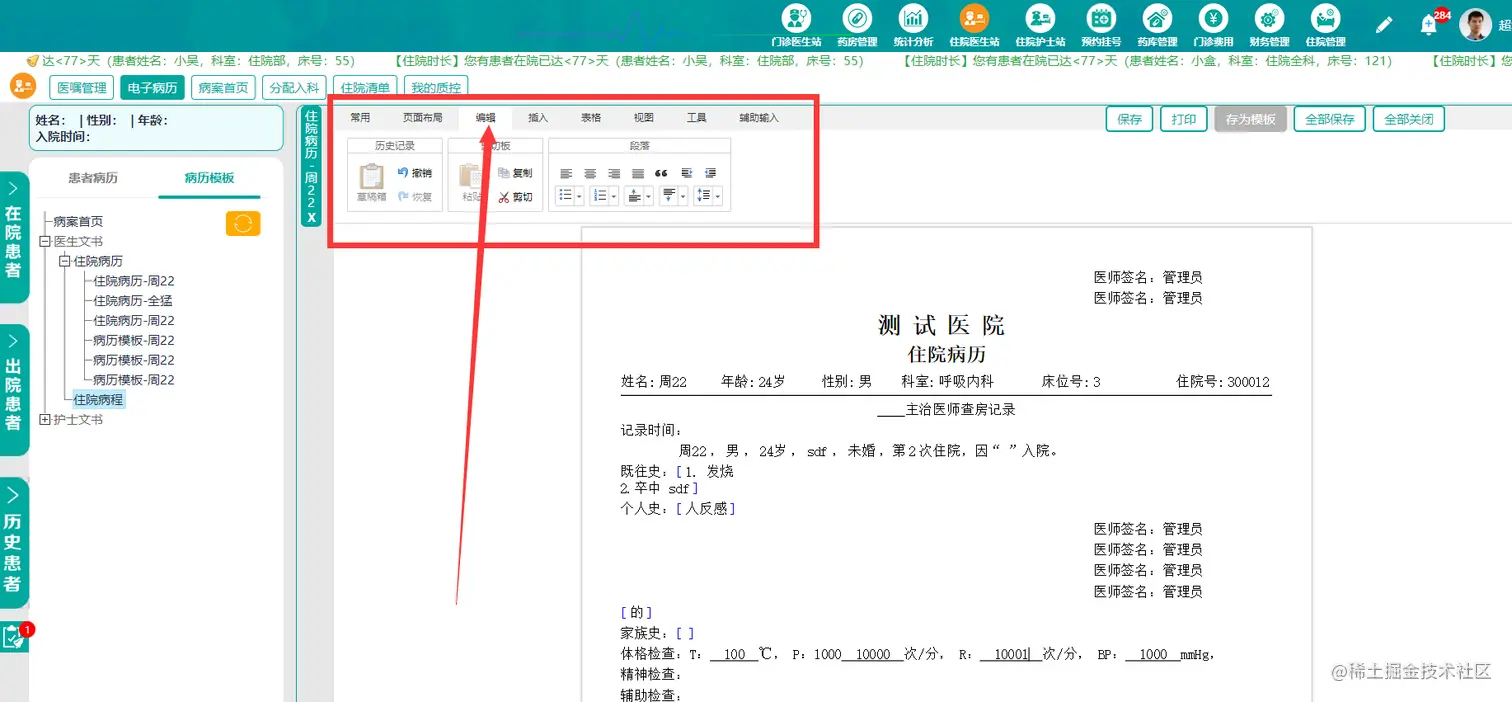This screenshot has width=1512, height=702.
Task: Apply center paragraph alignment
Action: tap(590, 173)
